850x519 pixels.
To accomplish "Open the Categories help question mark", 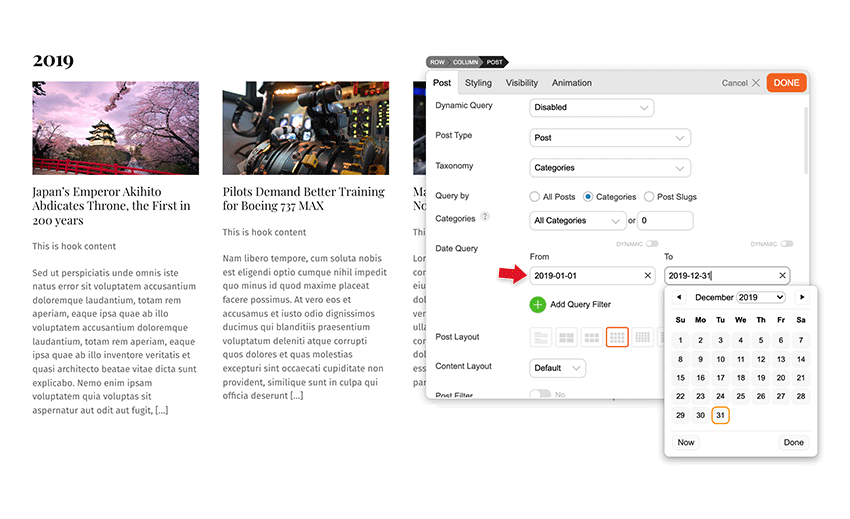I will coord(485,216).
